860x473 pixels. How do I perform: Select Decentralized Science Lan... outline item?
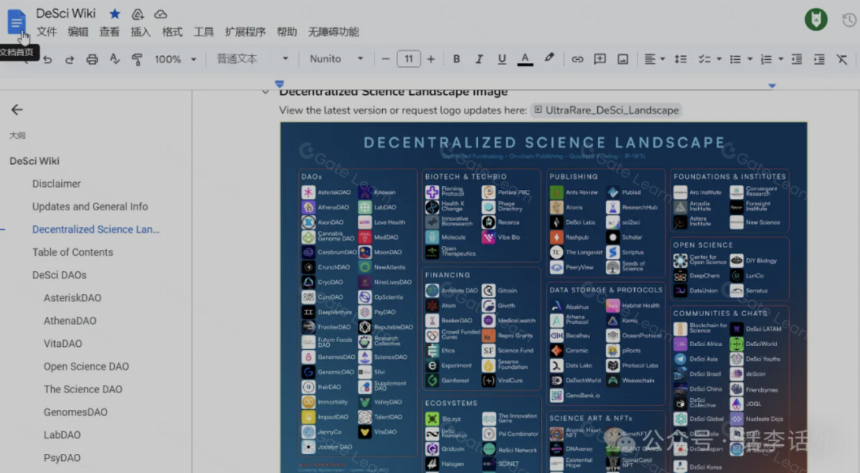click(x=95, y=229)
